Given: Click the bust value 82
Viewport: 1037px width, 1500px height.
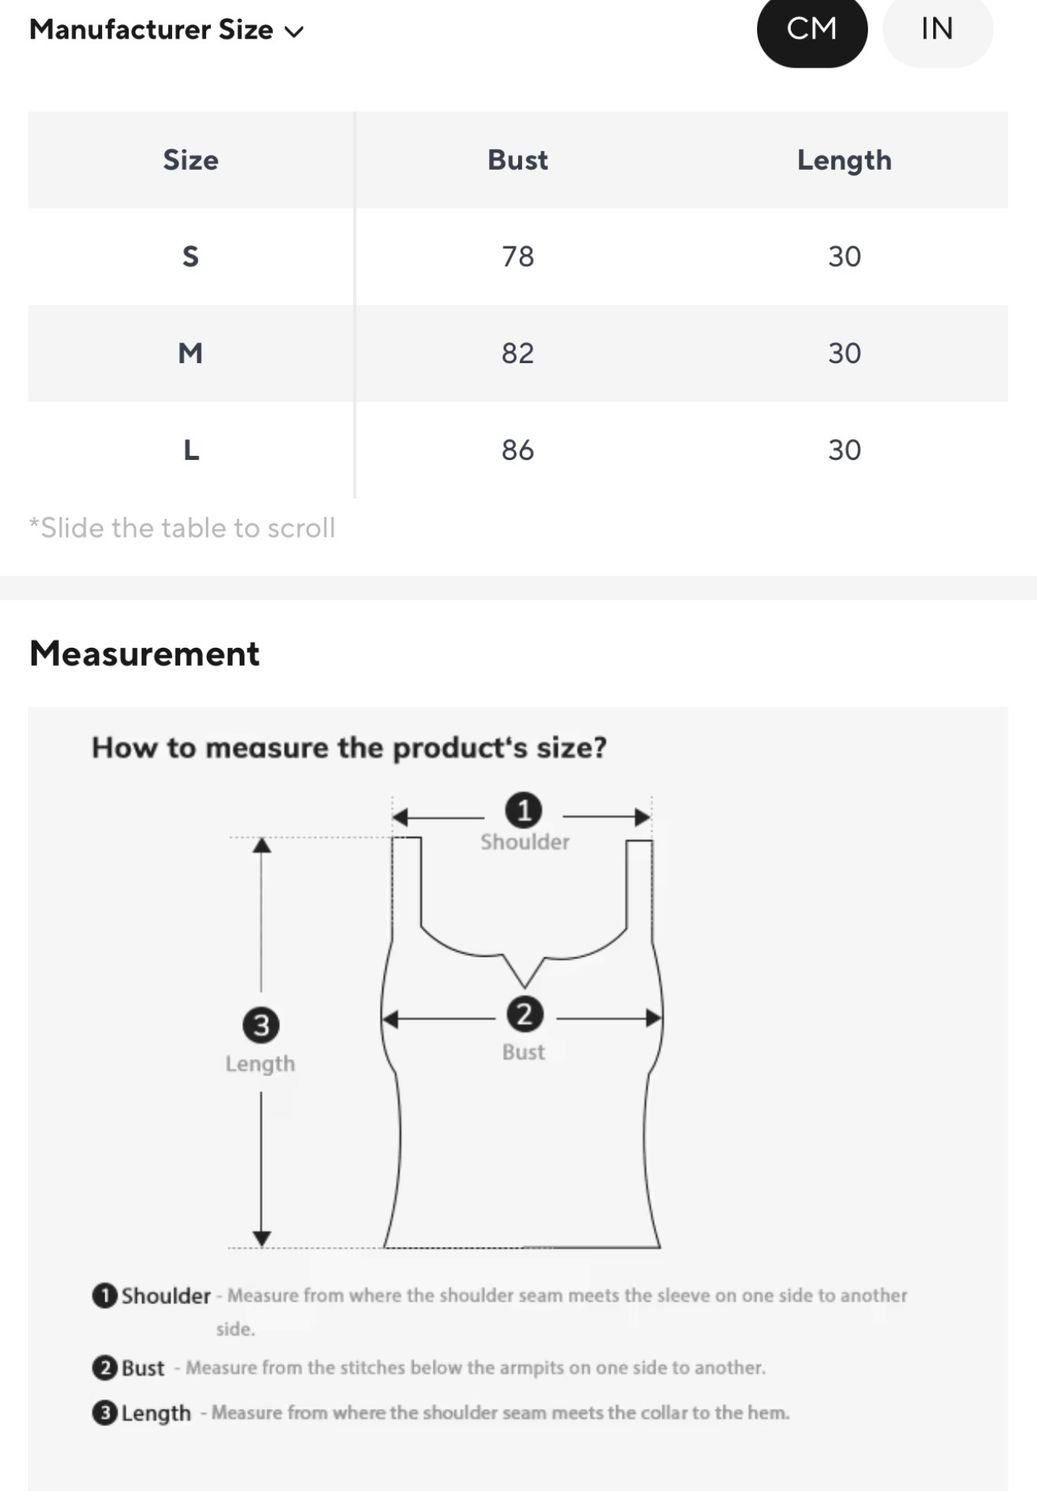Looking at the screenshot, I should point(517,353).
